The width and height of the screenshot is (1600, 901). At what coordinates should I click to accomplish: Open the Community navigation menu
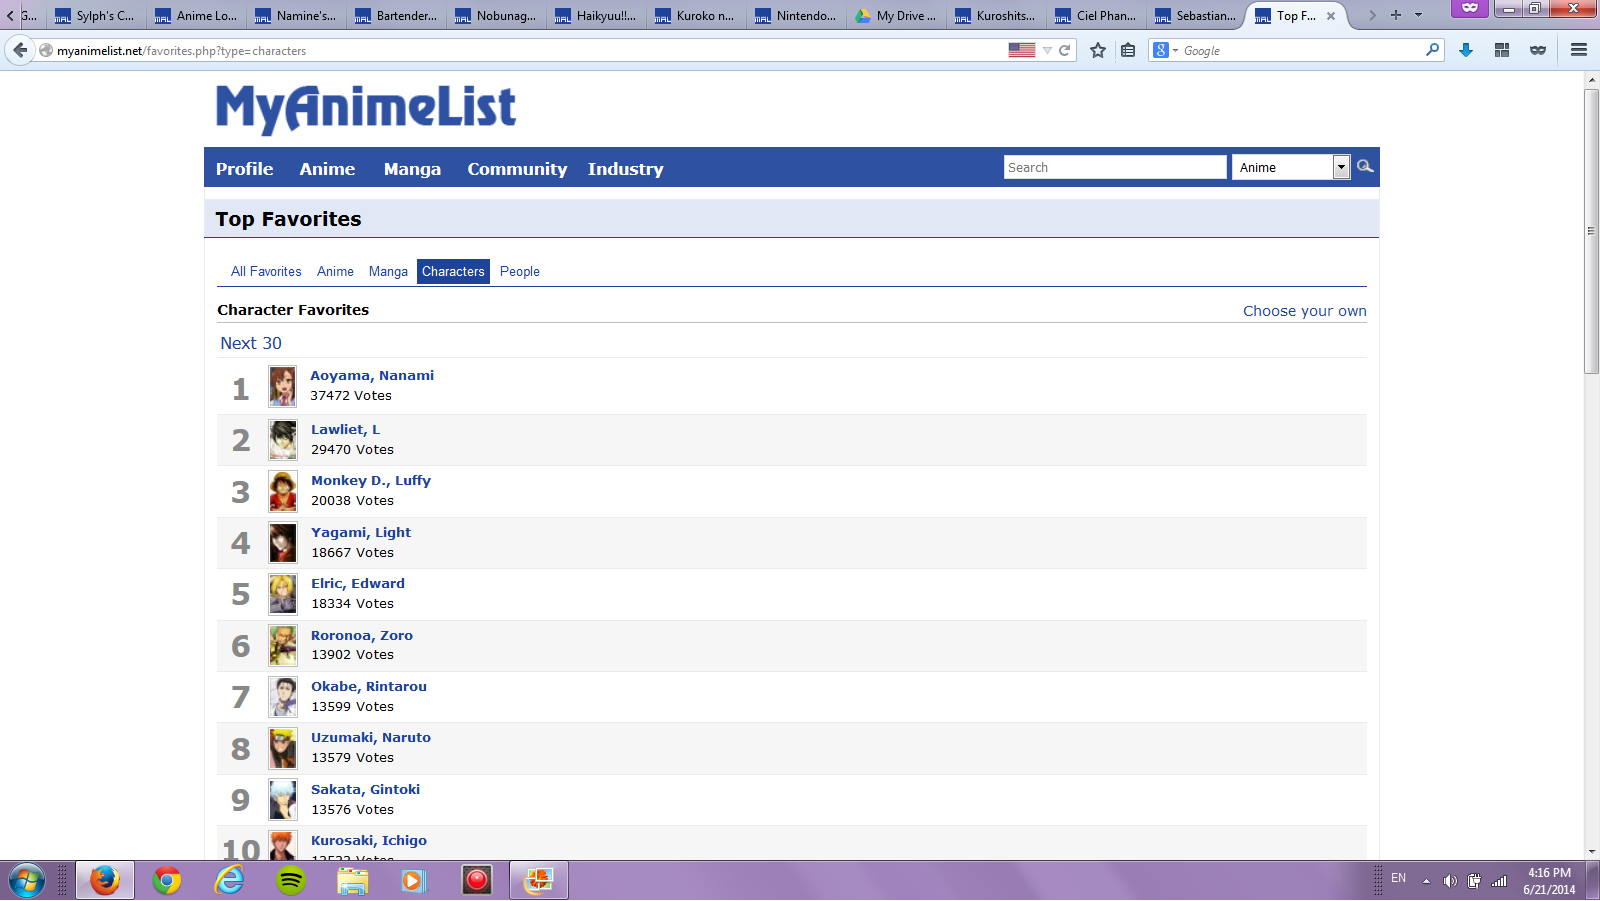coord(517,169)
